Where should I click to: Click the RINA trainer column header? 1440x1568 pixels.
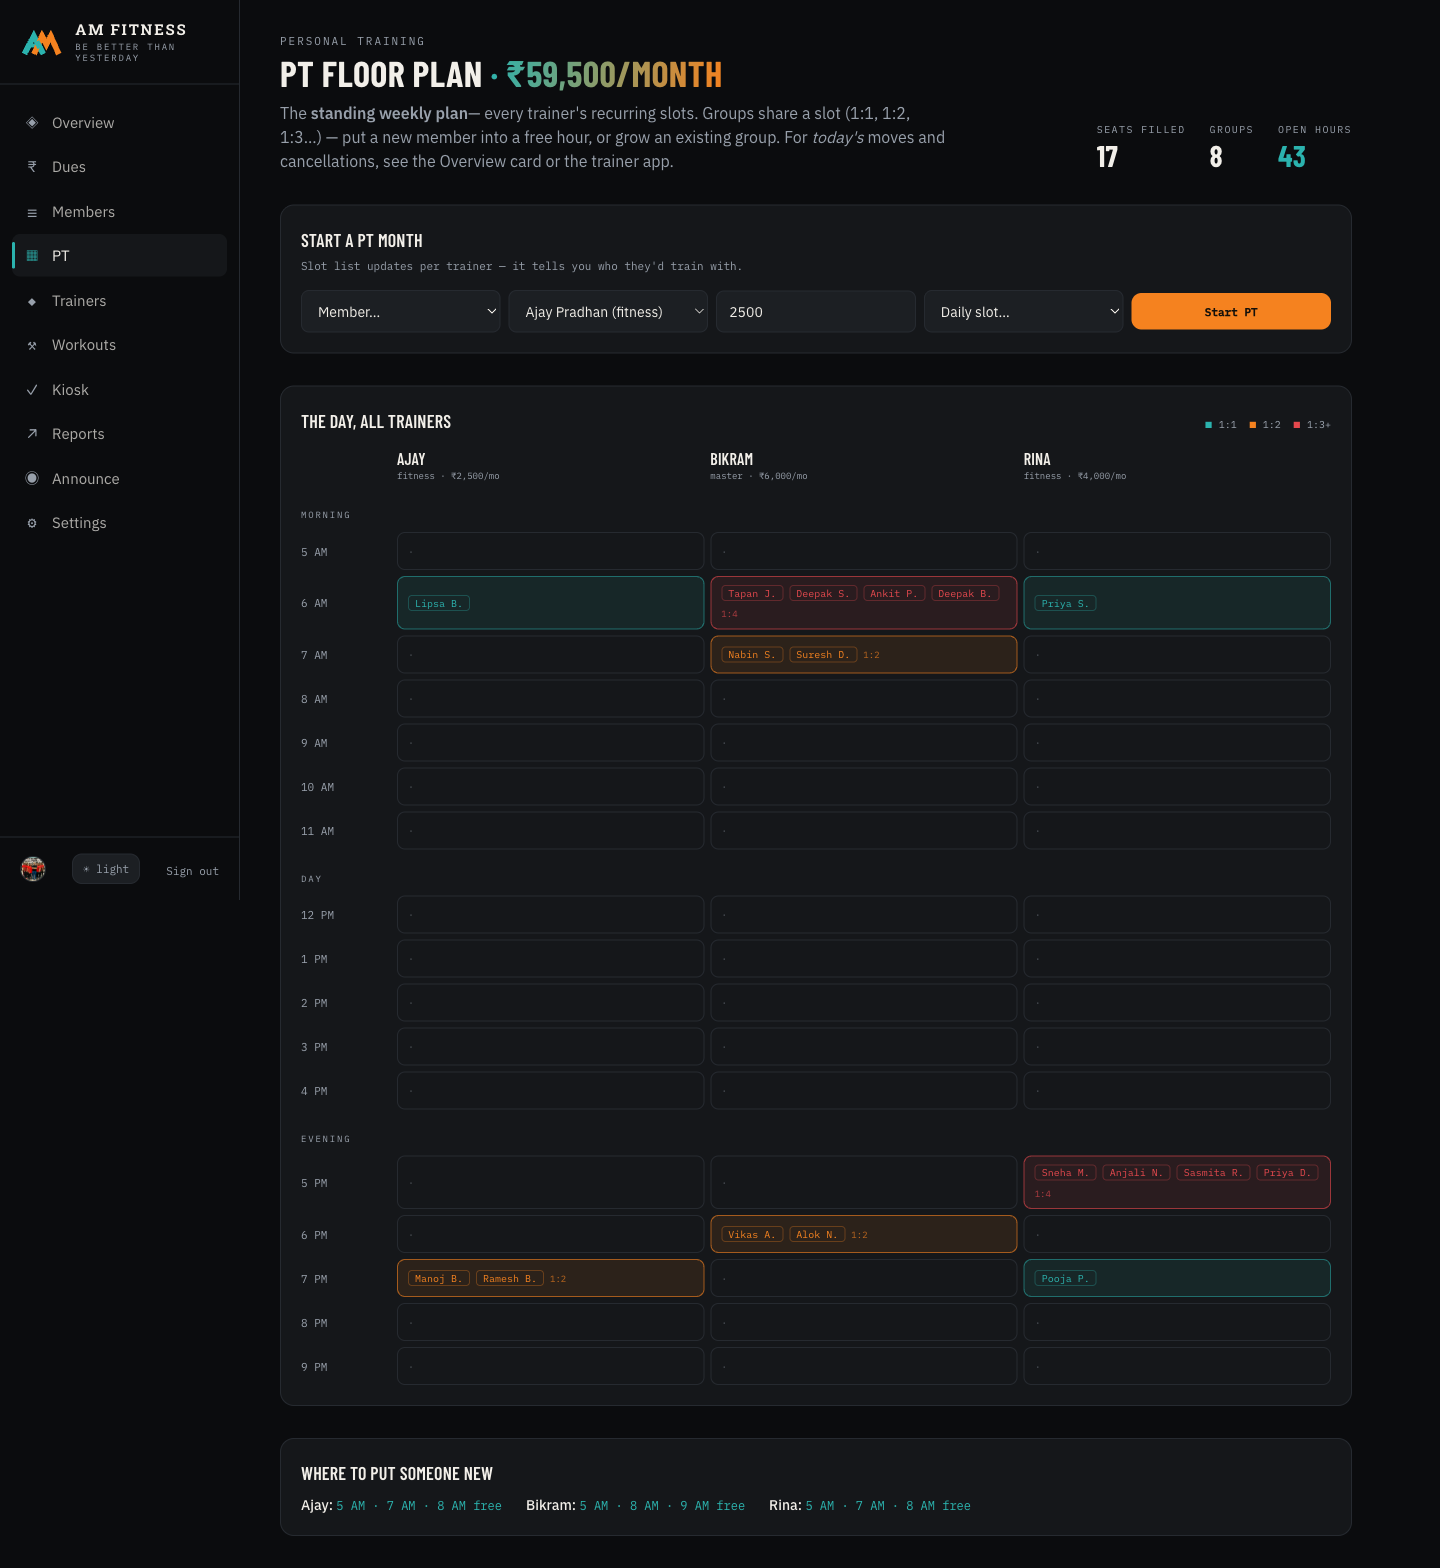(x=1037, y=459)
